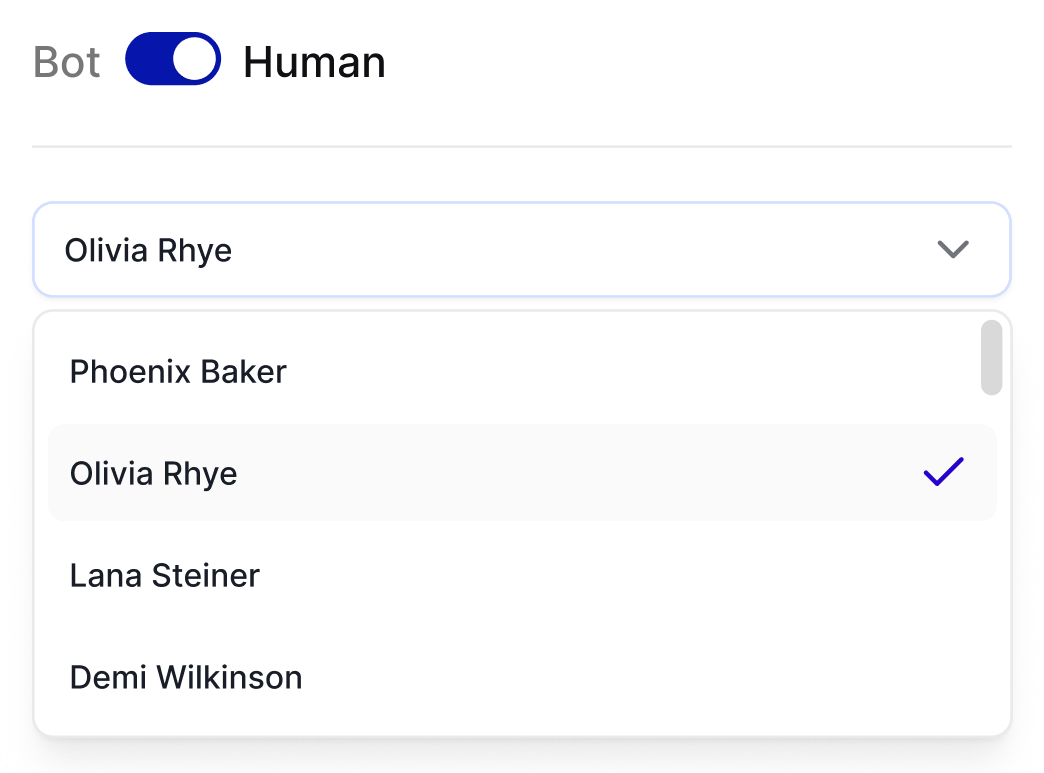Click the scrollbar track below the thumb
This screenshot has width=1044, height=773.
pyautogui.click(x=991, y=560)
